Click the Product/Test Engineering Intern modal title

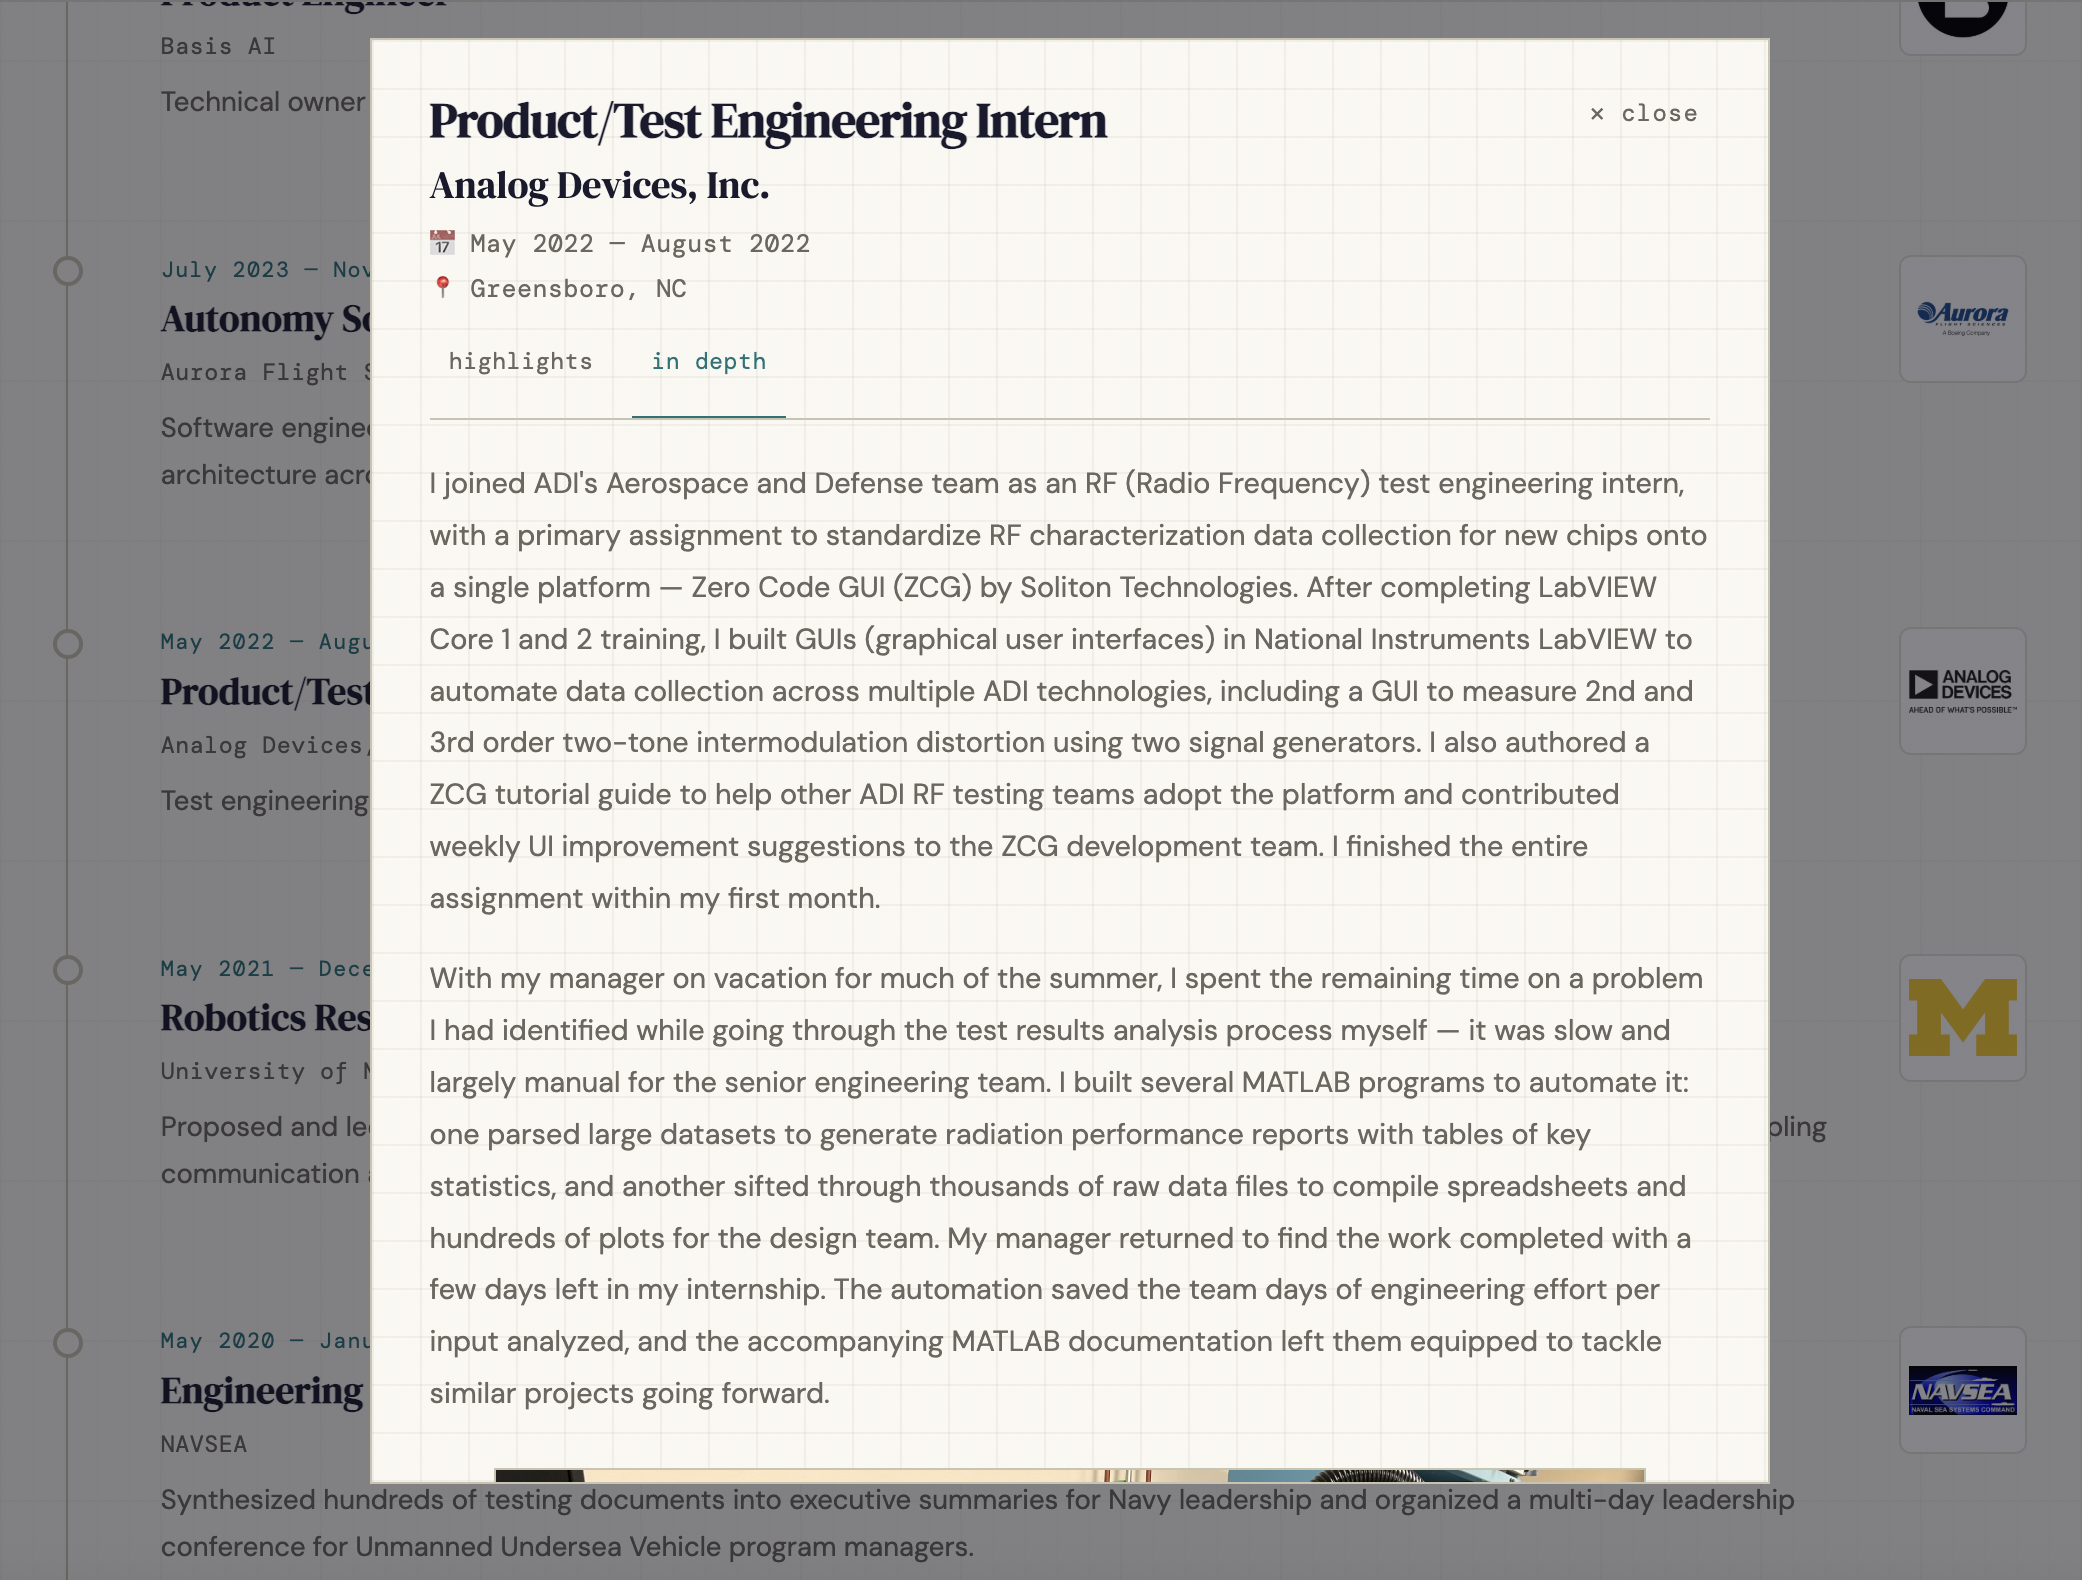click(767, 121)
